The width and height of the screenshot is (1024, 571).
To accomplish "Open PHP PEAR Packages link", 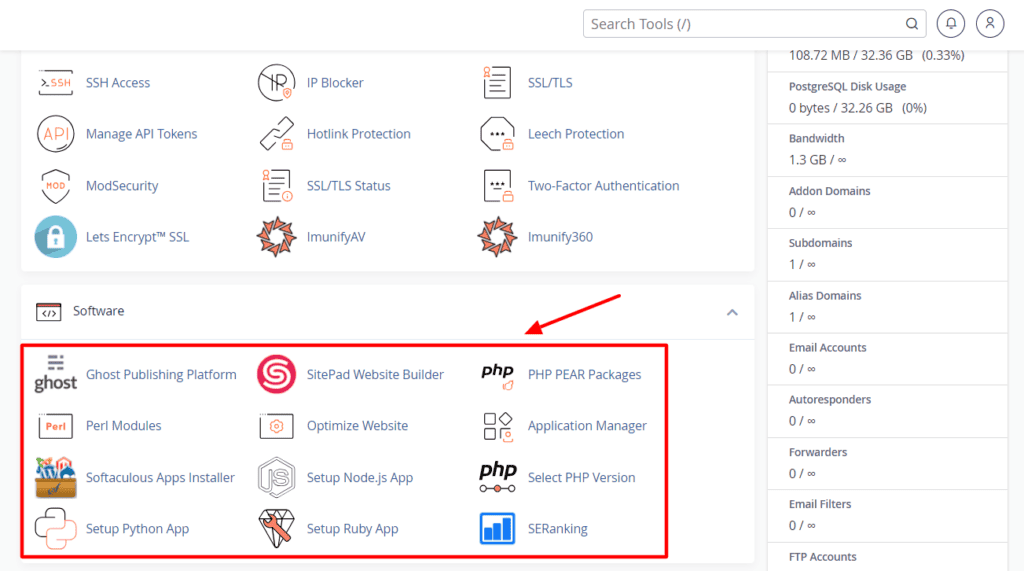I will [584, 375].
